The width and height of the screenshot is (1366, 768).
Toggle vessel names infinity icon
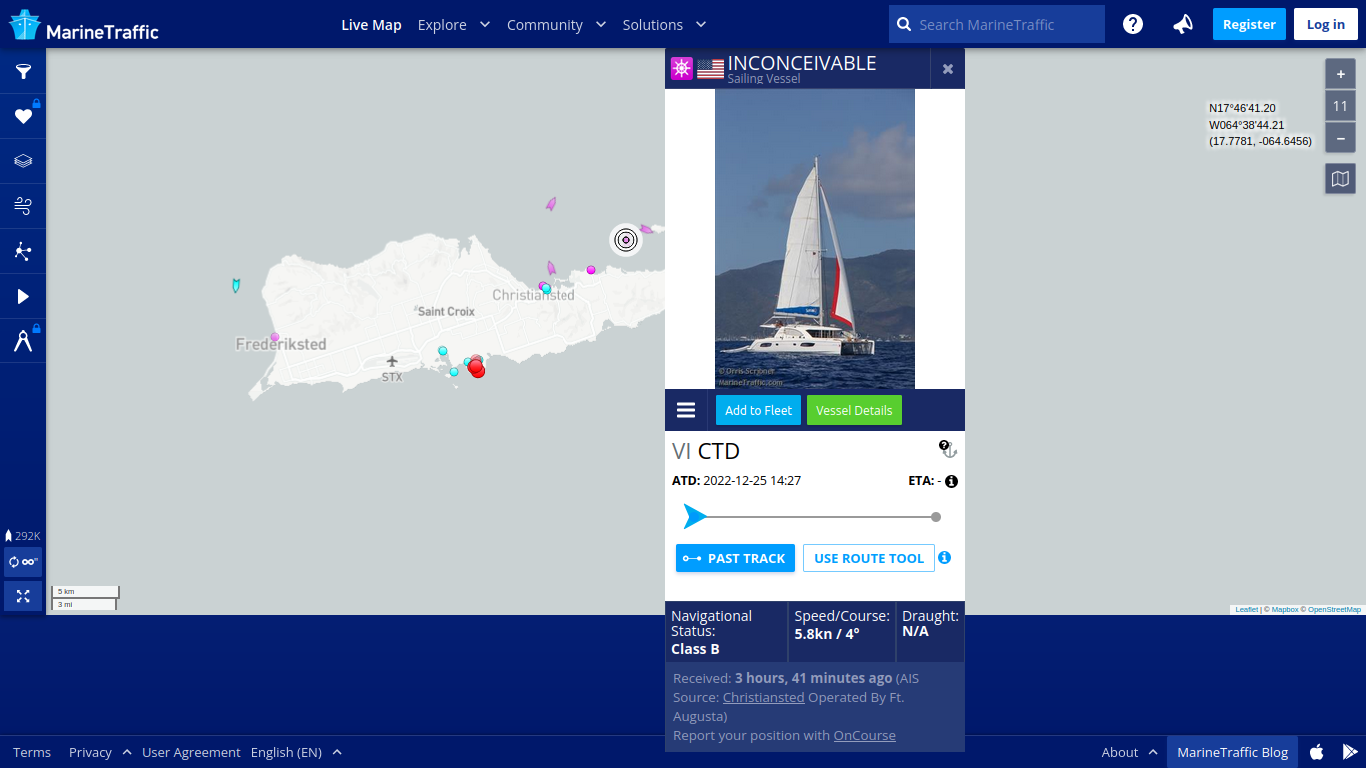23,562
